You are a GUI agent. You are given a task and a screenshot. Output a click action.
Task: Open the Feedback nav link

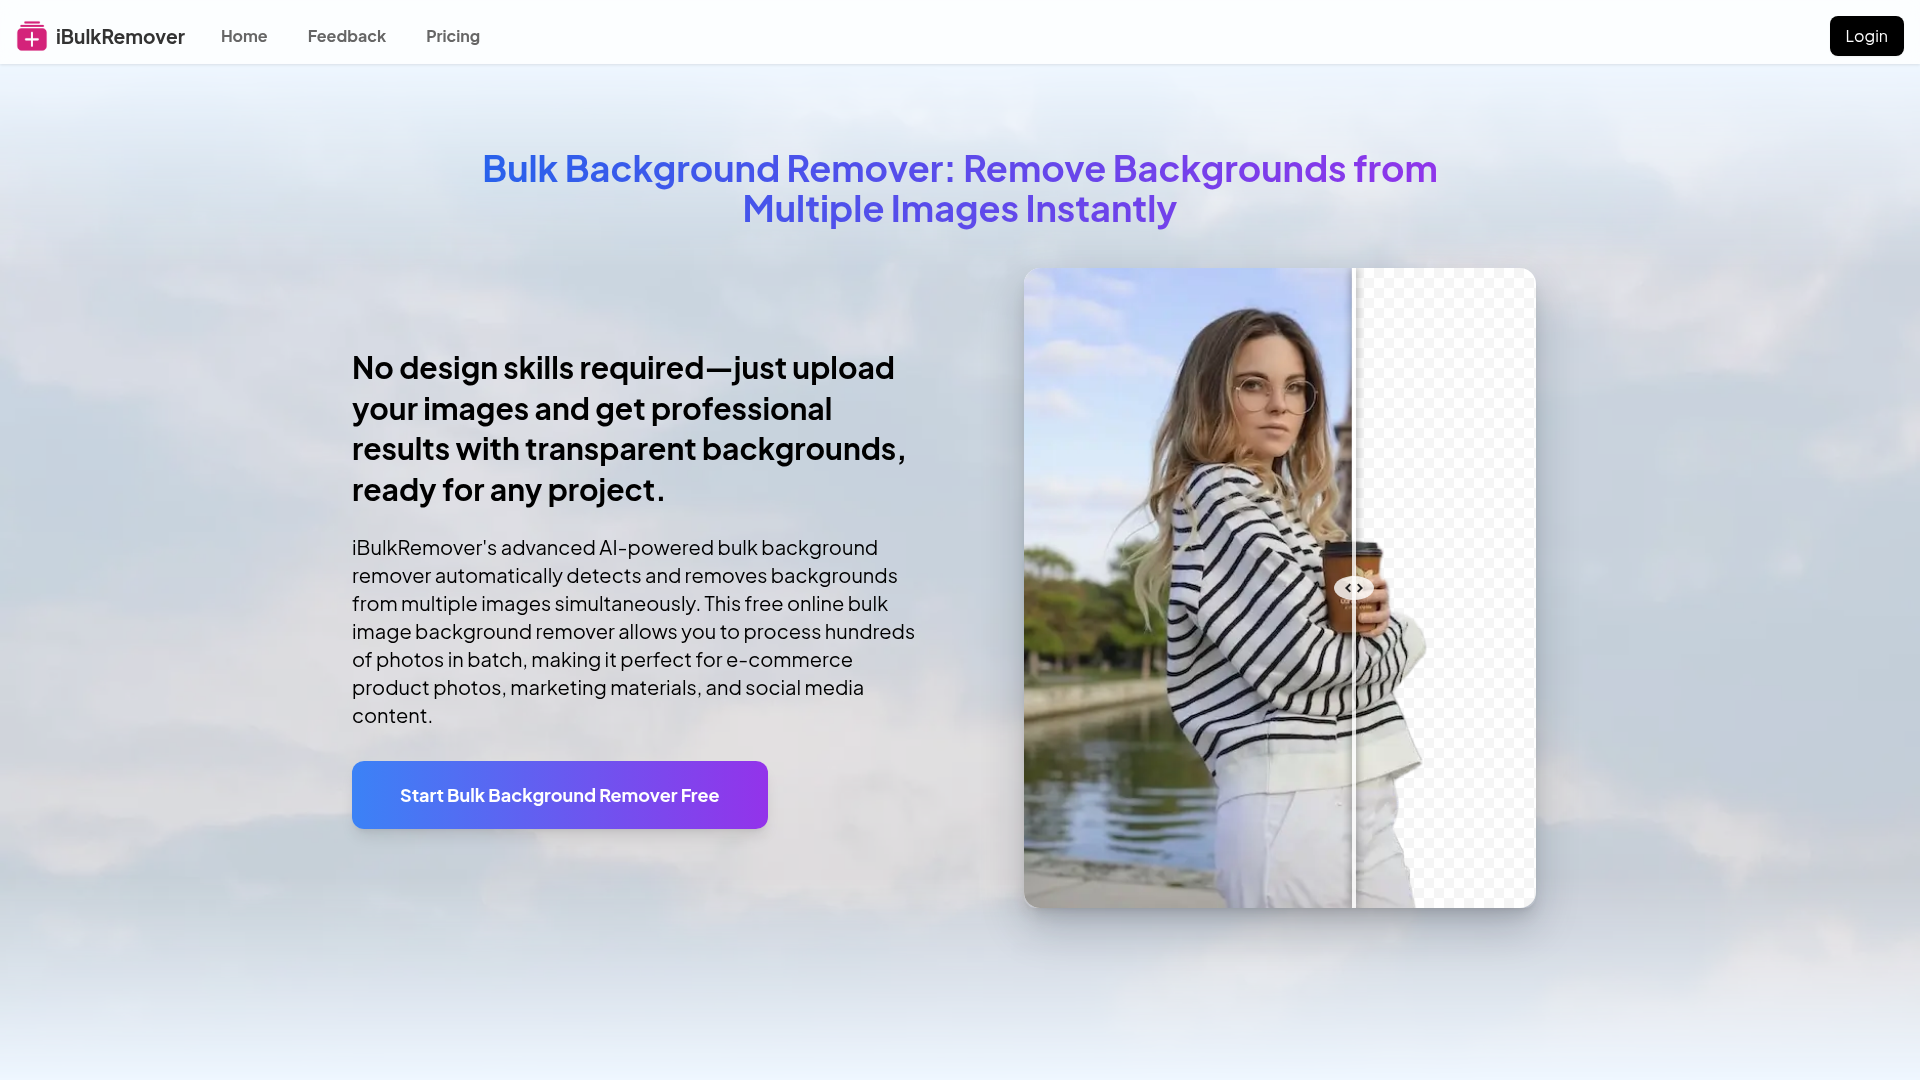coord(346,36)
